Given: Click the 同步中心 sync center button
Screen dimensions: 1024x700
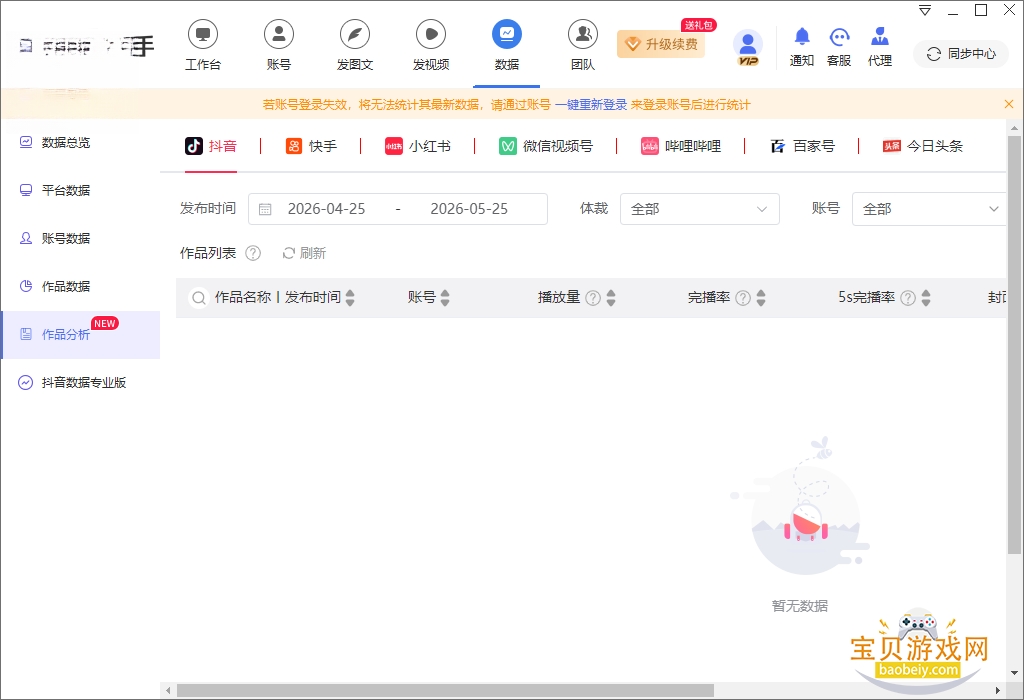Looking at the screenshot, I should 961,54.
